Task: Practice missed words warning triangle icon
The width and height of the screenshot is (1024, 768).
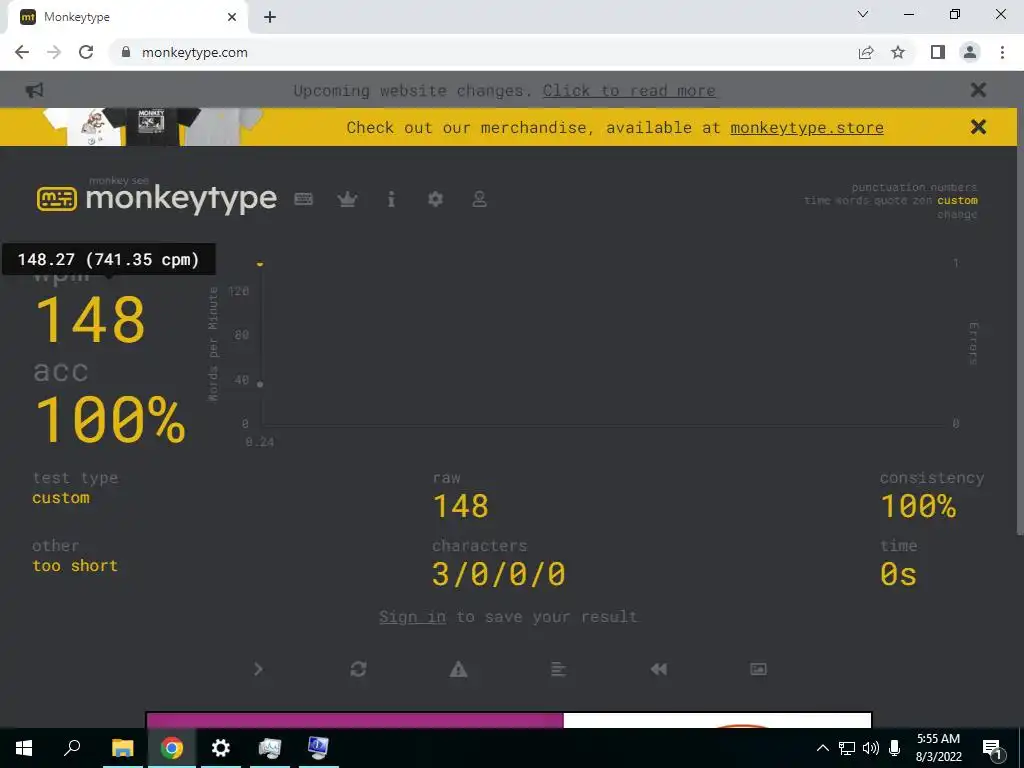Action: [x=458, y=669]
